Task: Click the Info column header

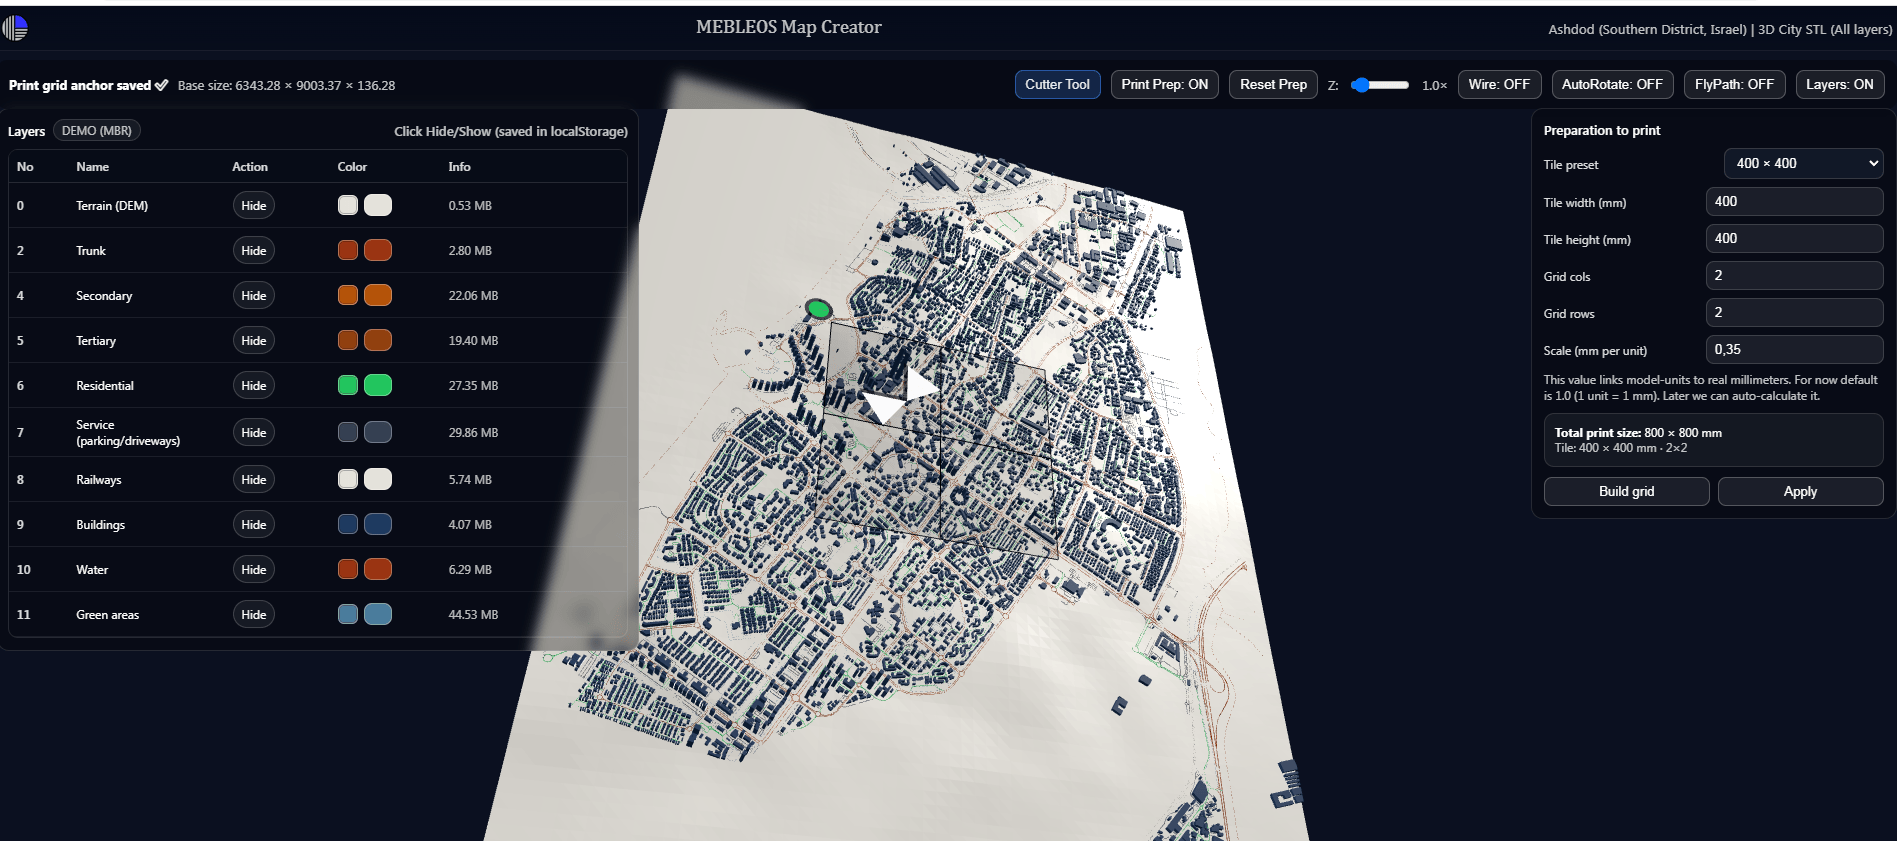Action: (459, 167)
